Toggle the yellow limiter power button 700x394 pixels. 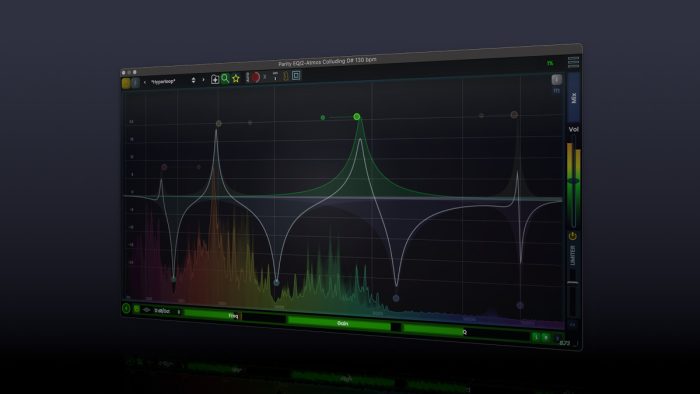(x=573, y=236)
